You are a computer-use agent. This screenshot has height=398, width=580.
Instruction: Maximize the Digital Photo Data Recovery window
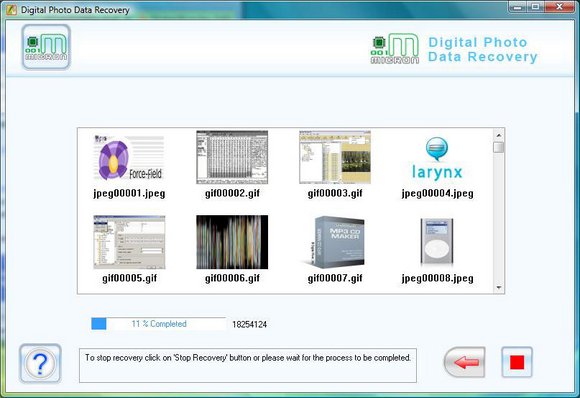click(536, 7)
